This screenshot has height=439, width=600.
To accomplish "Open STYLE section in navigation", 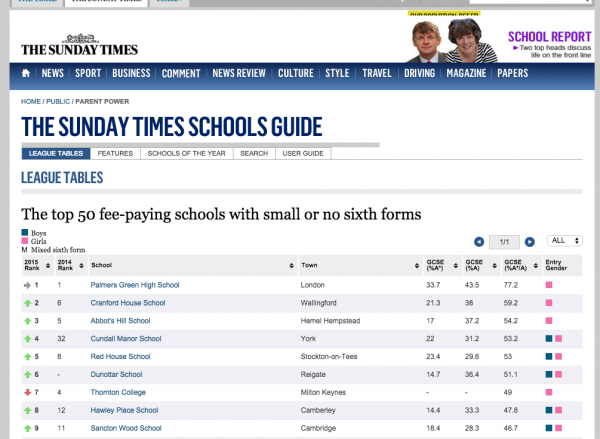I will point(337,73).
